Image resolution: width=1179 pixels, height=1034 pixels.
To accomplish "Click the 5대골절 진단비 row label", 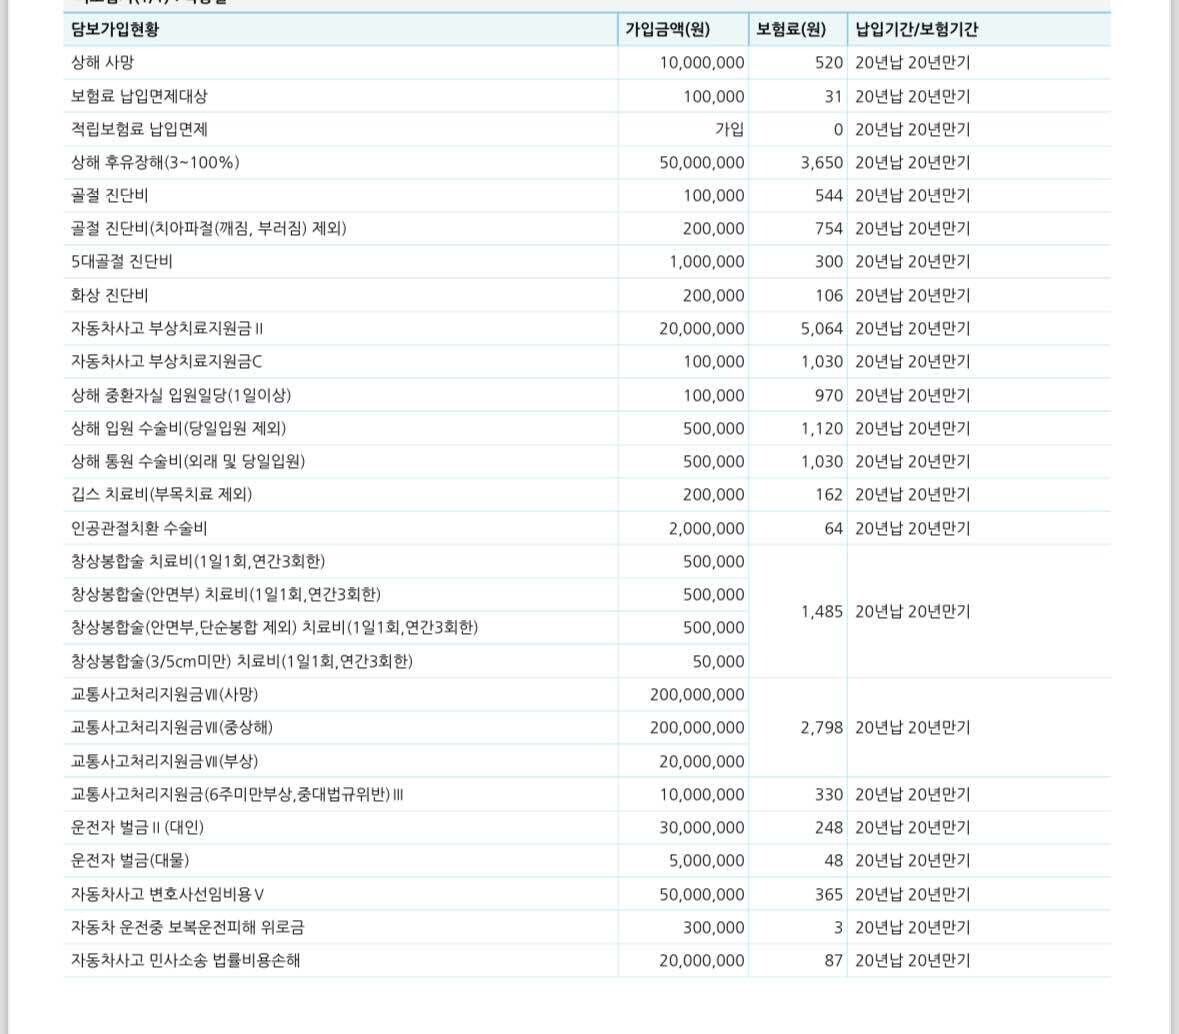I will (x=121, y=261).
